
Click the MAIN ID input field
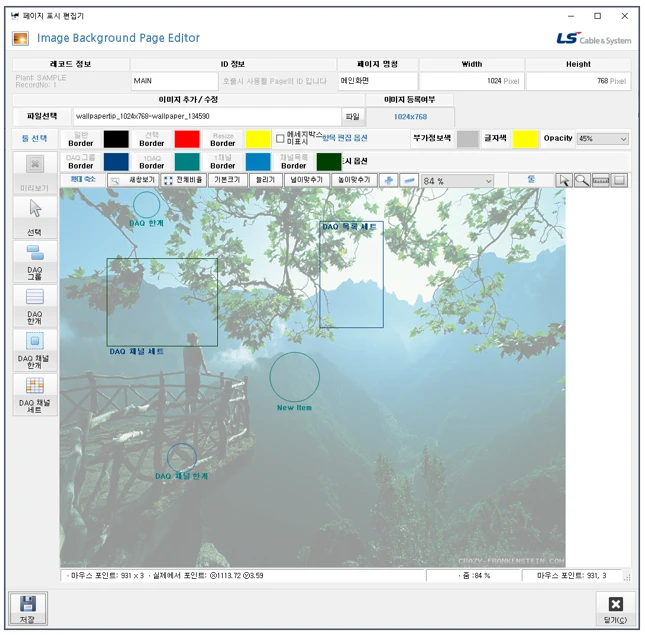pyautogui.click(x=175, y=81)
